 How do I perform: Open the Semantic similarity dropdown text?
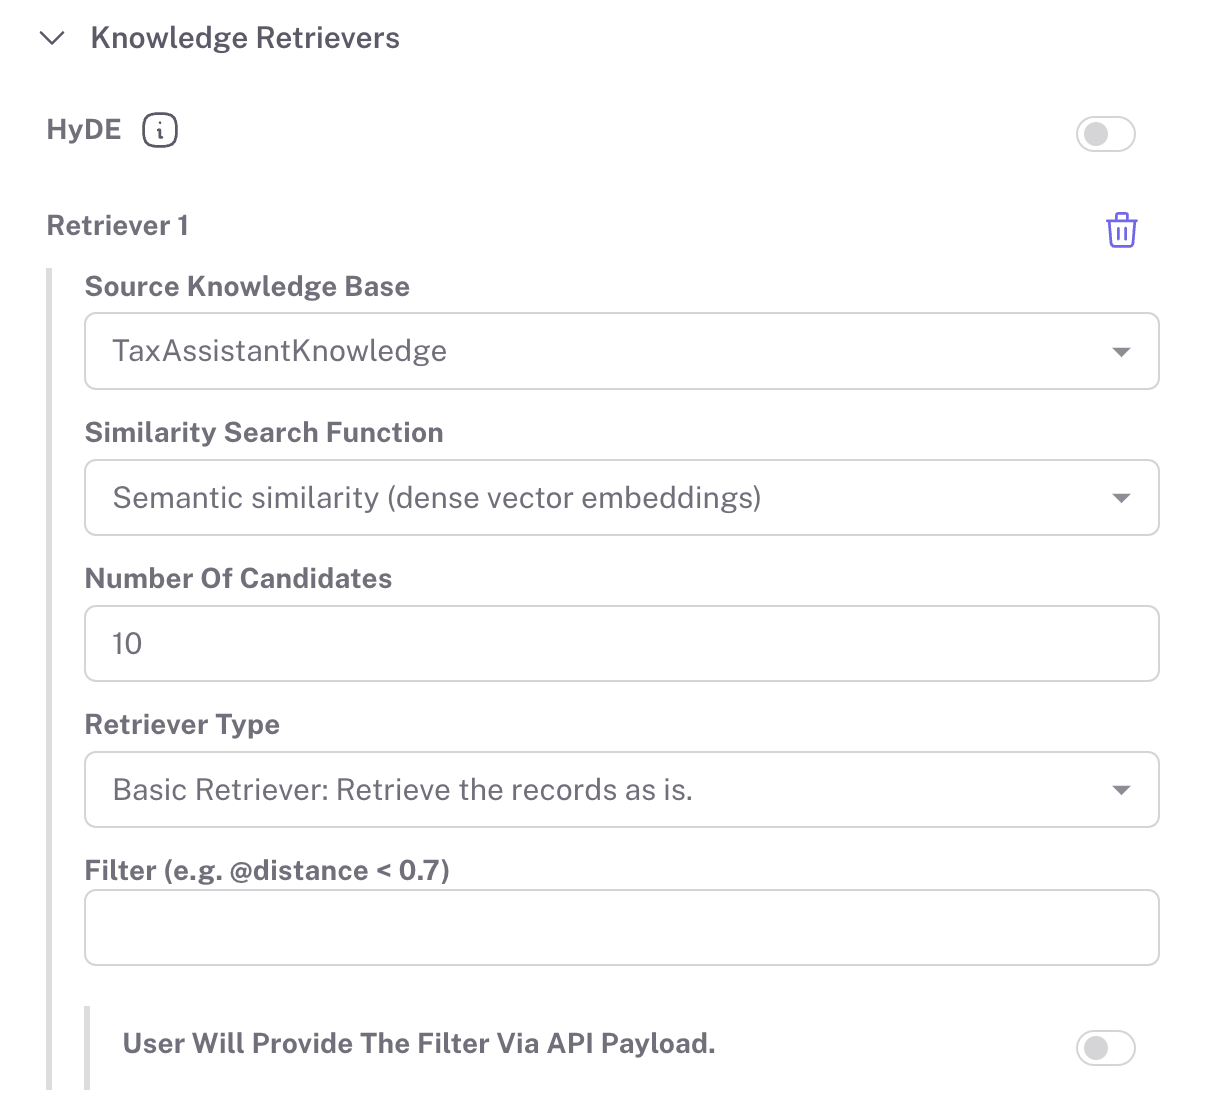437,497
